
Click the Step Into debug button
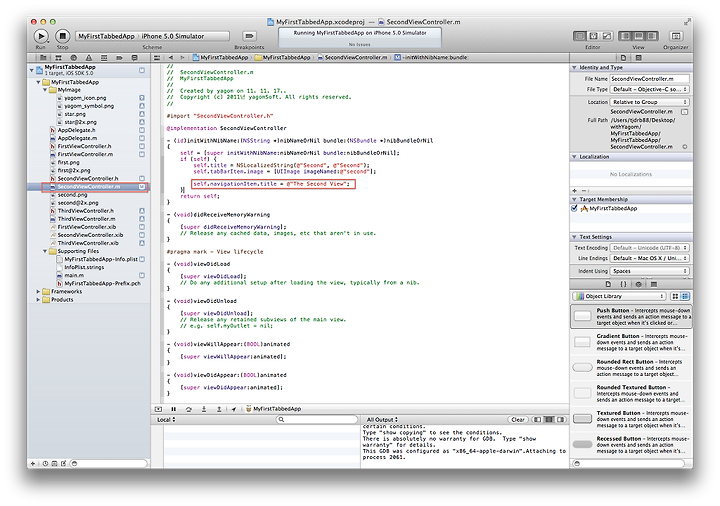coord(204,409)
